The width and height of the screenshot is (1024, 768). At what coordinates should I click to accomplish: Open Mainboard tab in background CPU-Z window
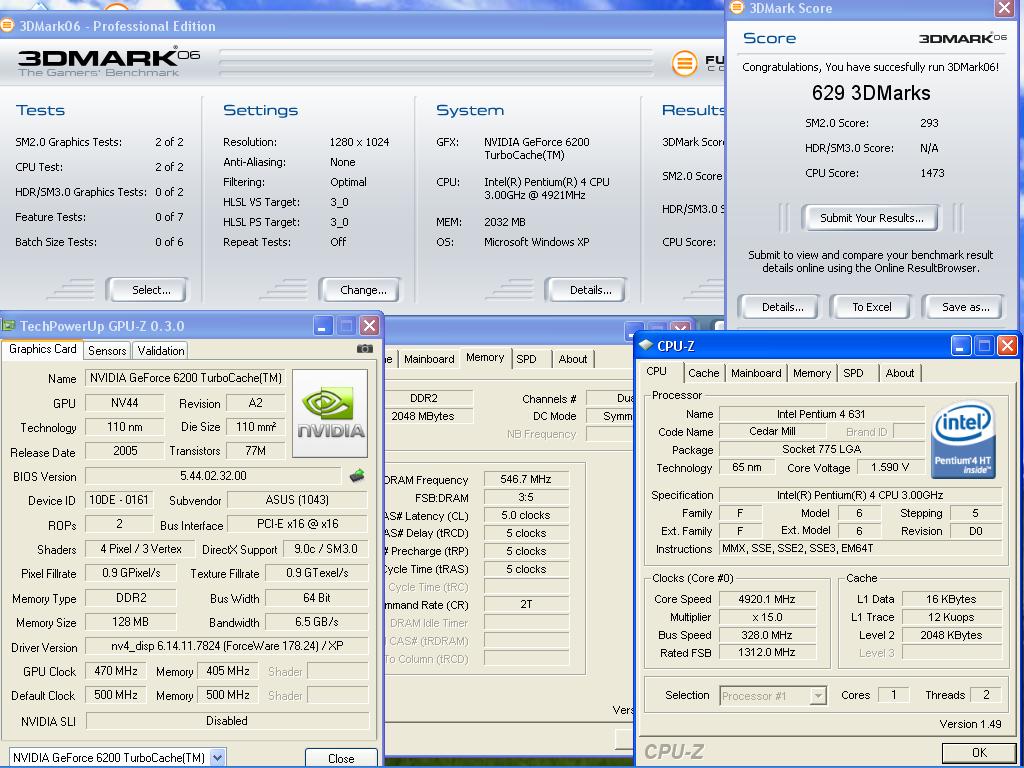pyautogui.click(x=429, y=359)
